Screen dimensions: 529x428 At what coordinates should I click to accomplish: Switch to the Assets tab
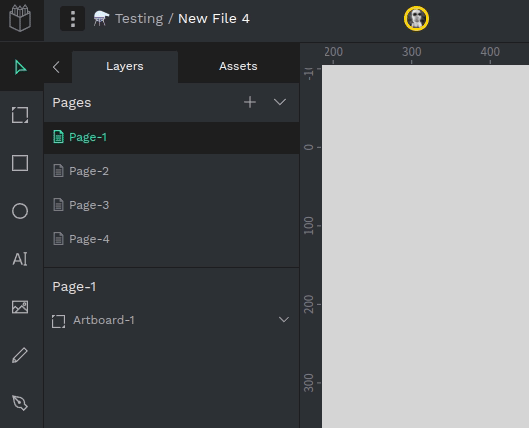click(238, 66)
